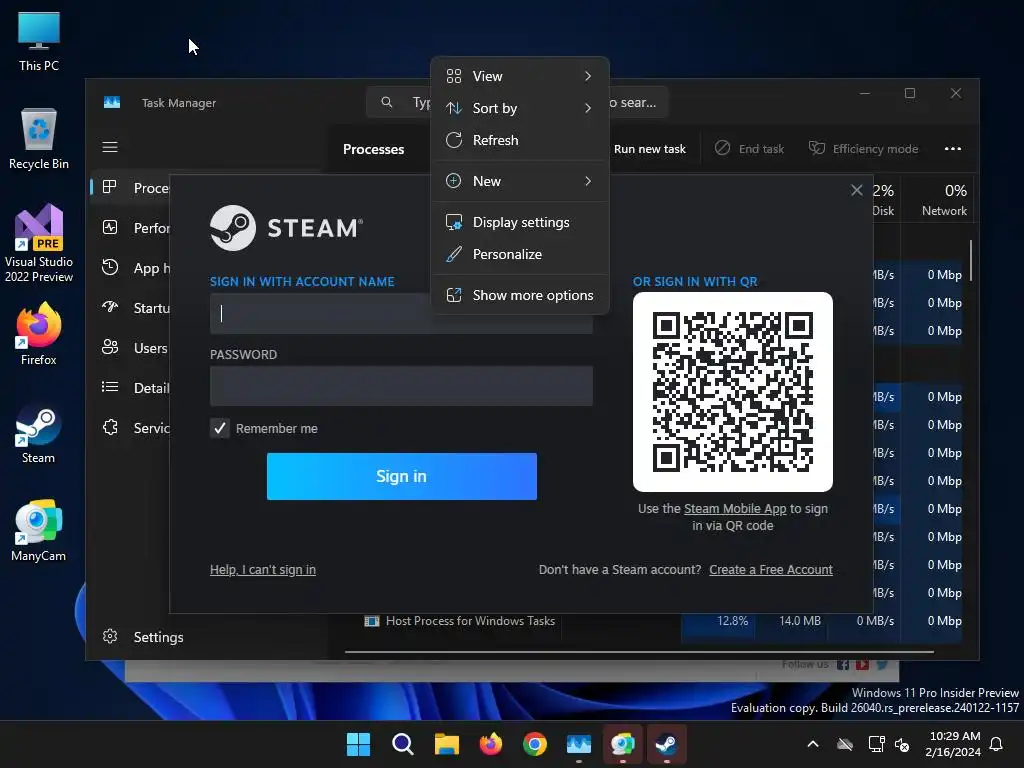The image size is (1024, 768).
Task: Expand the New submenu
Action: (520, 181)
